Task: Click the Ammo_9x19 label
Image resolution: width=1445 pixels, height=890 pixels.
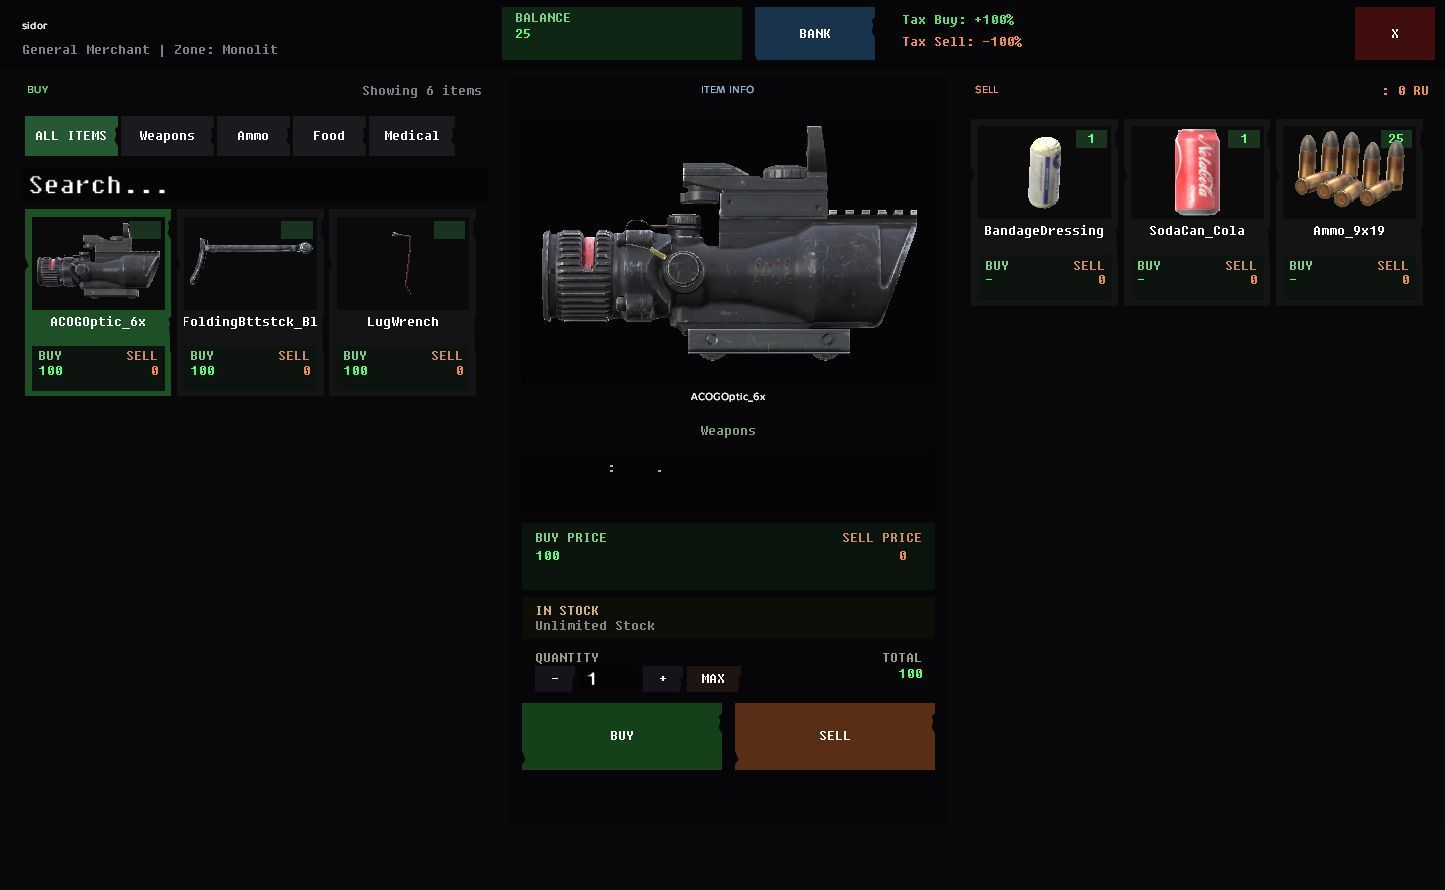Action: click(x=1349, y=231)
